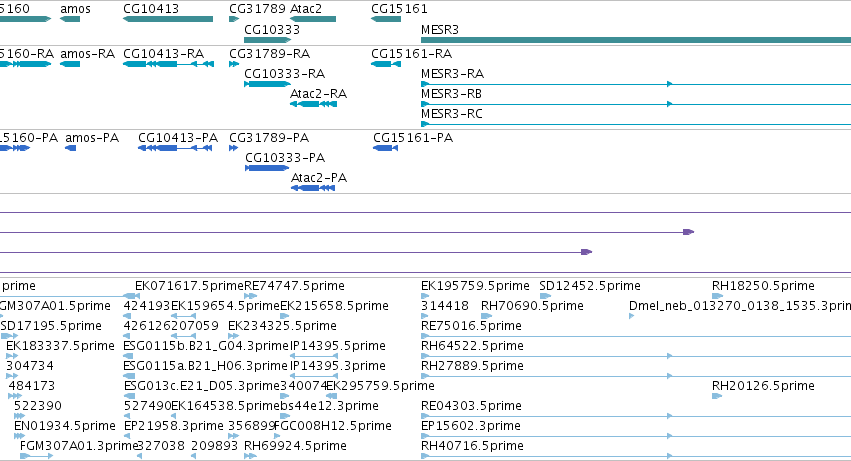Select the SD17195.5prime EST label
Screen dimensions: 851x461
point(52,326)
